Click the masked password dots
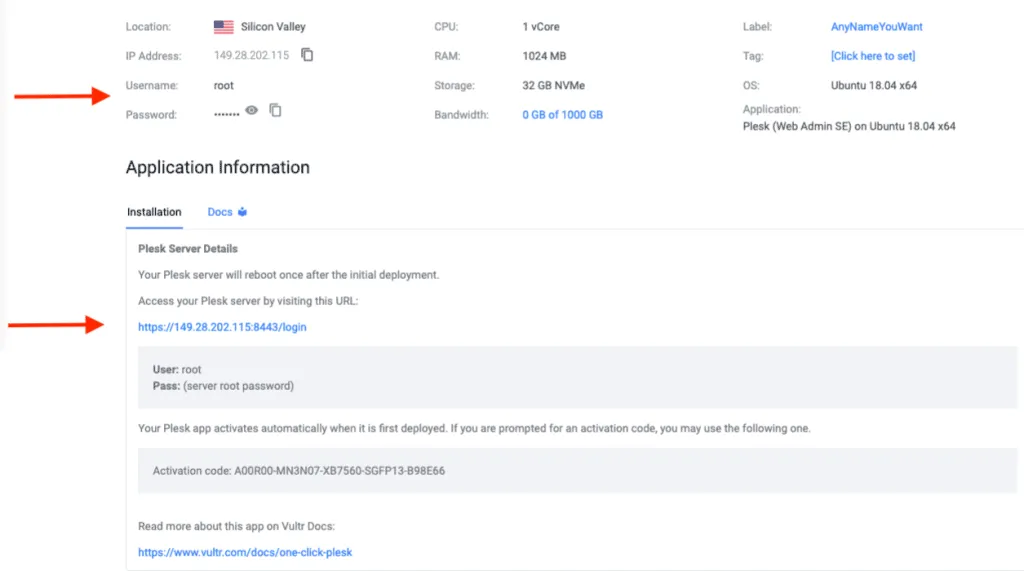Image resolution: width=1024 pixels, height=571 pixels. click(227, 114)
